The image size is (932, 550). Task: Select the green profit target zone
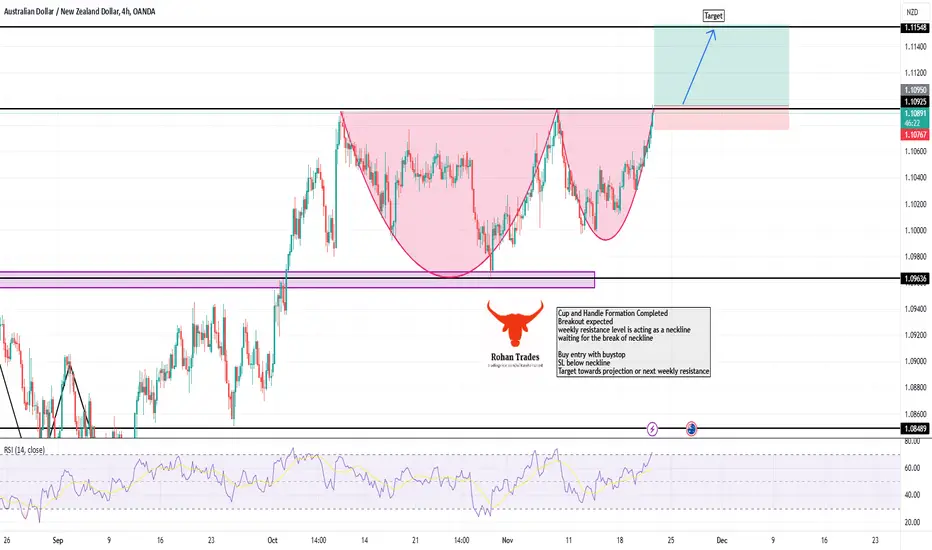(x=722, y=67)
